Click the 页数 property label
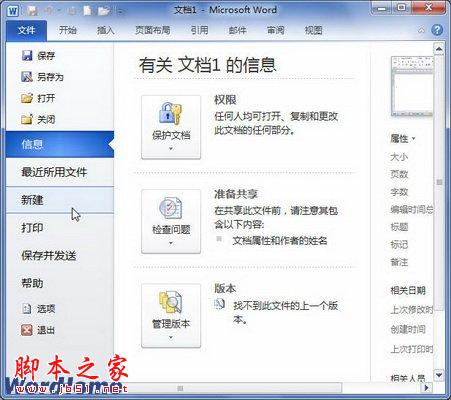This screenshot has height=400, width=451. coord(399,174)
